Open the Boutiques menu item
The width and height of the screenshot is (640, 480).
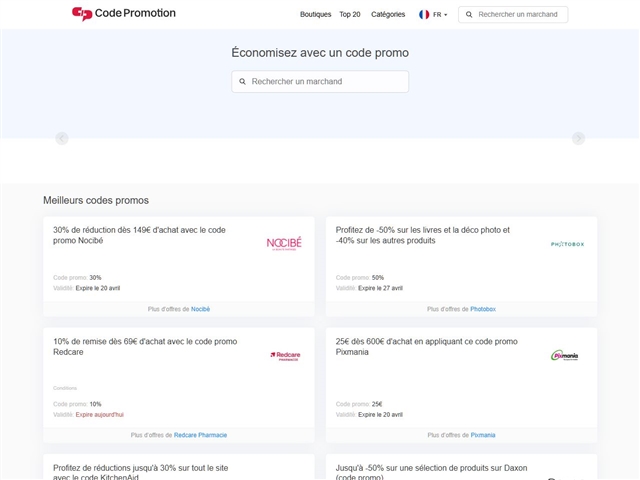(316, 14)
